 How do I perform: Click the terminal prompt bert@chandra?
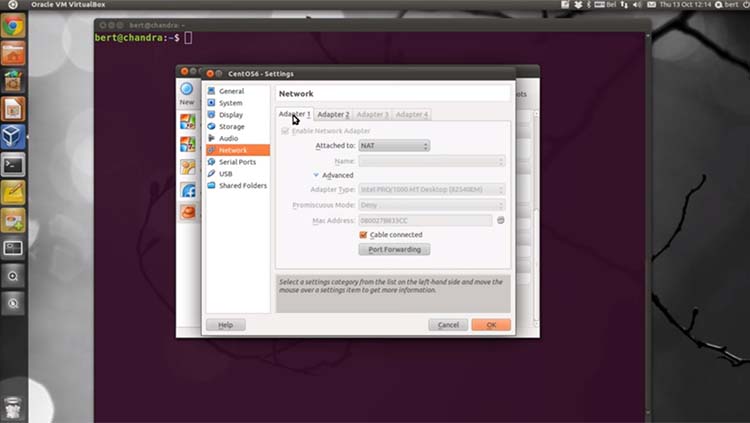[137, 38]
